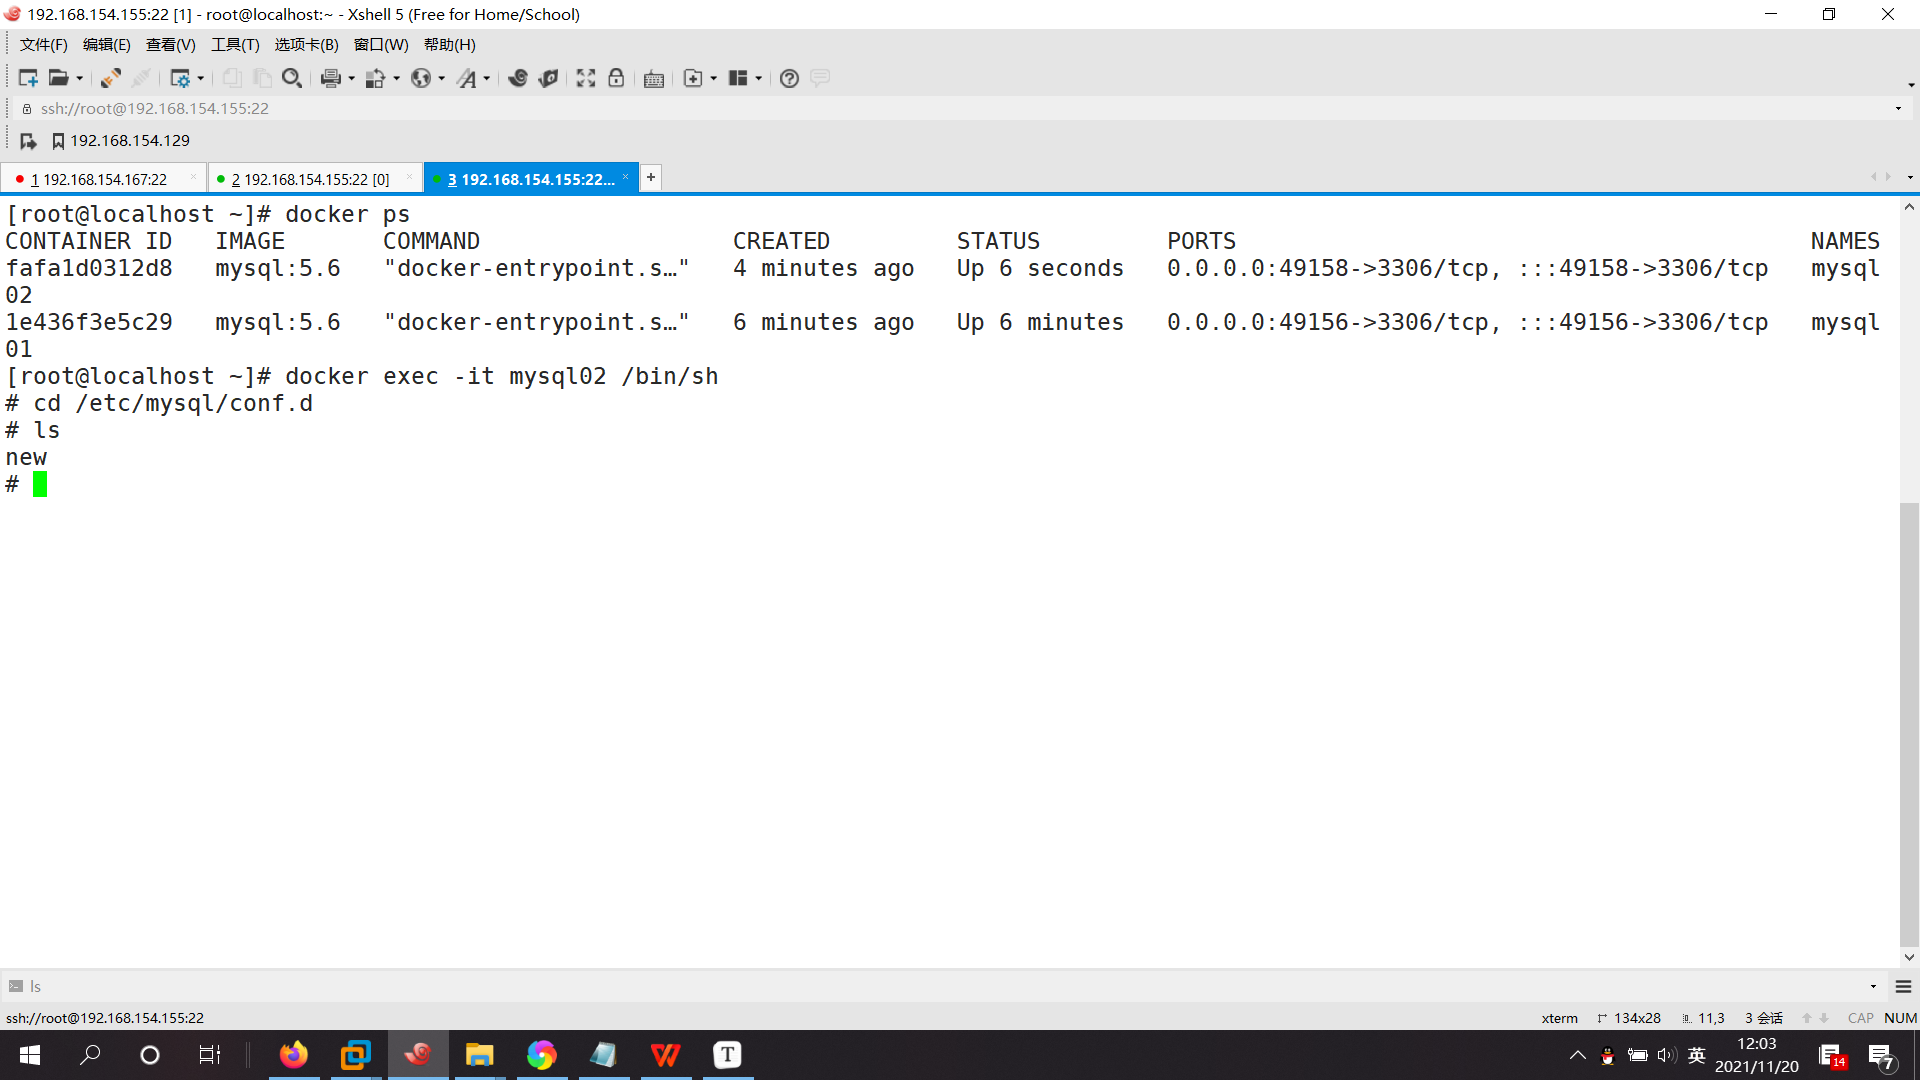Click the lock screen padlock icon
Image resolution: width=1920 pixels, height=1080 pixels.
pos(616,78)
